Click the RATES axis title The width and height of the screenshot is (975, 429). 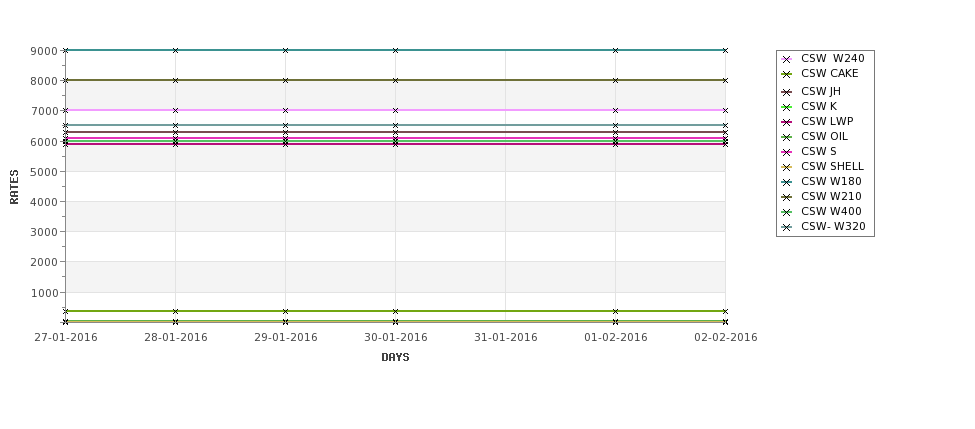[x=14, y=187]
